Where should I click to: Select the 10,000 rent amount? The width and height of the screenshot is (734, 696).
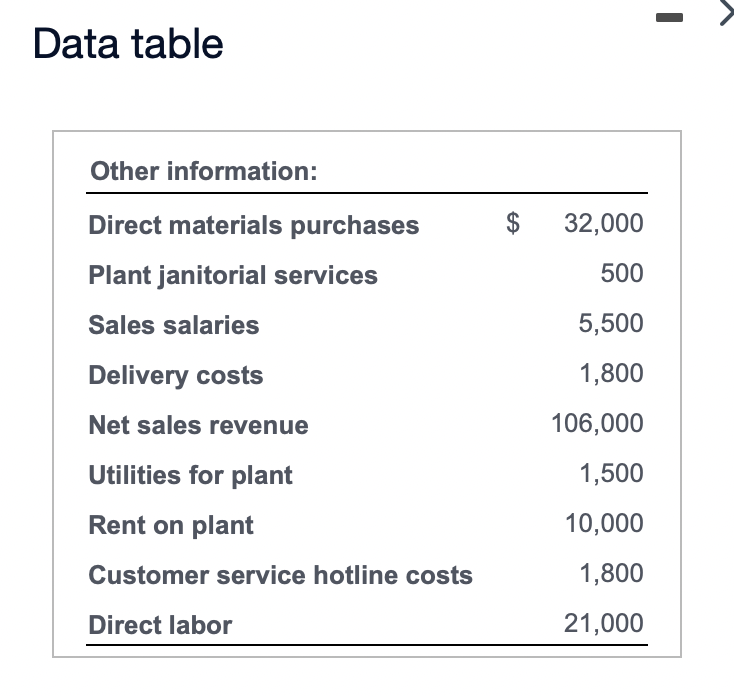point(604,523)
